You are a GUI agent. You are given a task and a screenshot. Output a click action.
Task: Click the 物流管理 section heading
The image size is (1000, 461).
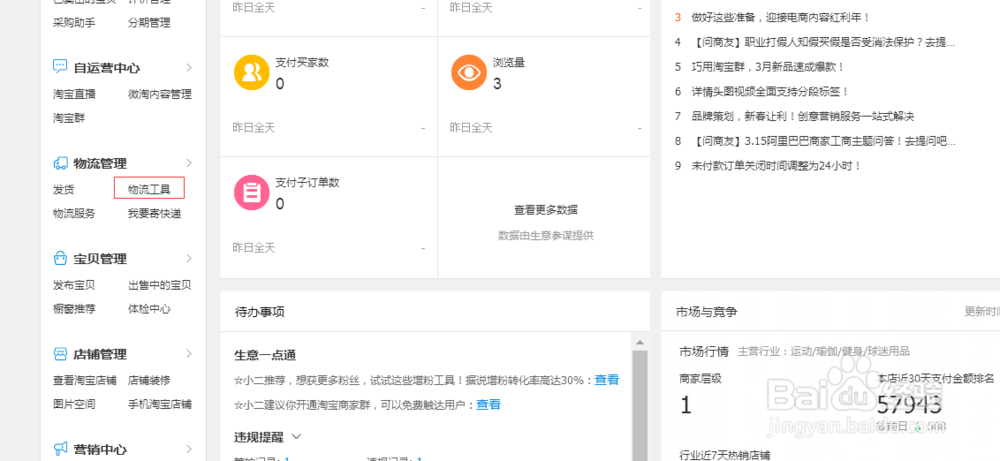100,163
